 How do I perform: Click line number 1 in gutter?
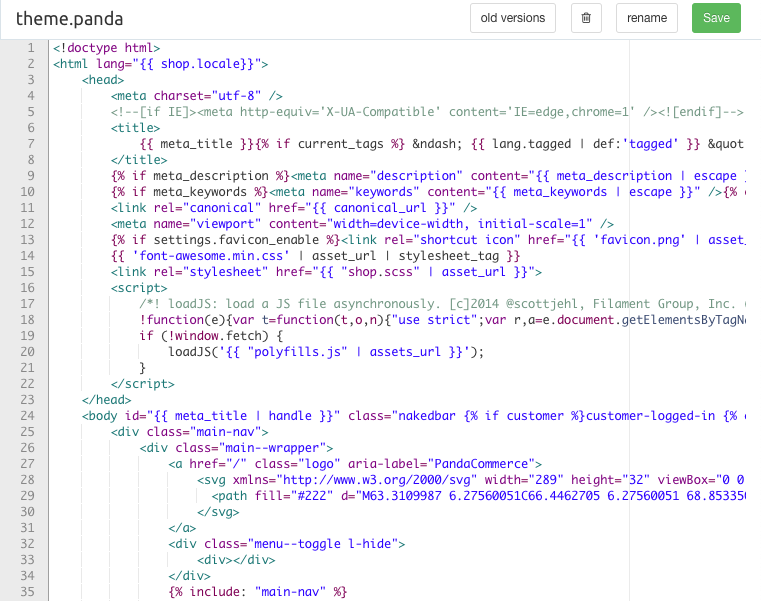[x=31, y=48]
